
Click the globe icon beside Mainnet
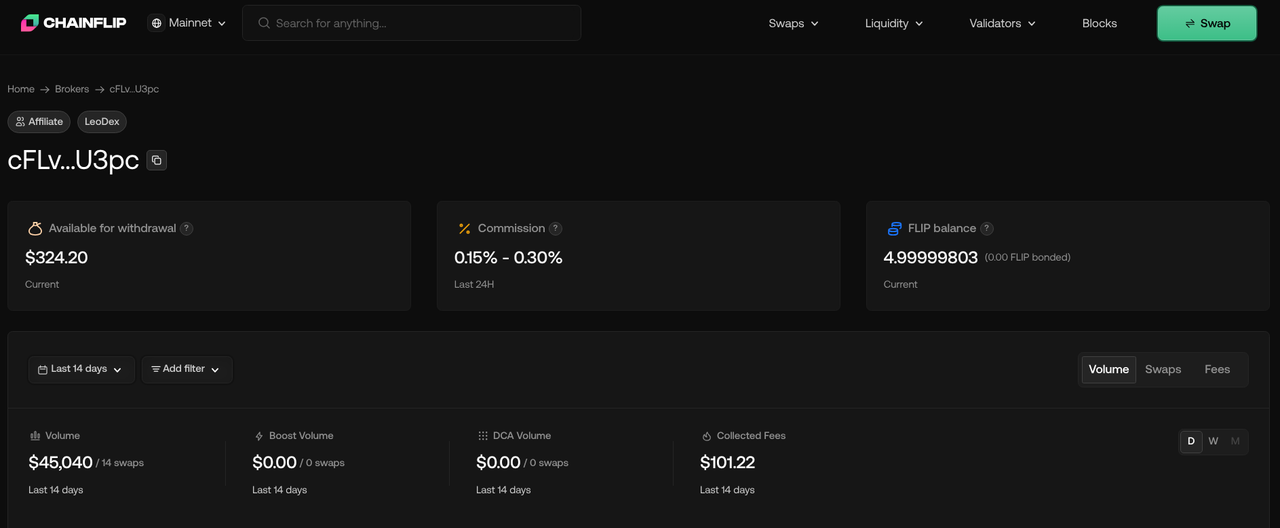[157, 23]
